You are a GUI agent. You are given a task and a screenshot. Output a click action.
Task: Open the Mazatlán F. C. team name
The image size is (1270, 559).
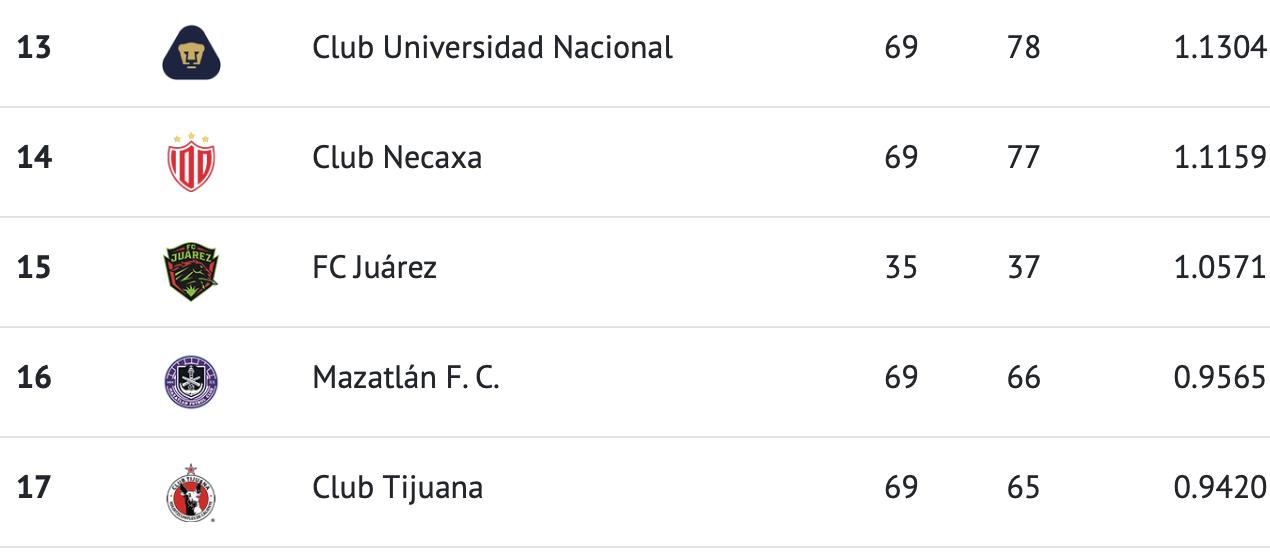(405, 378)
